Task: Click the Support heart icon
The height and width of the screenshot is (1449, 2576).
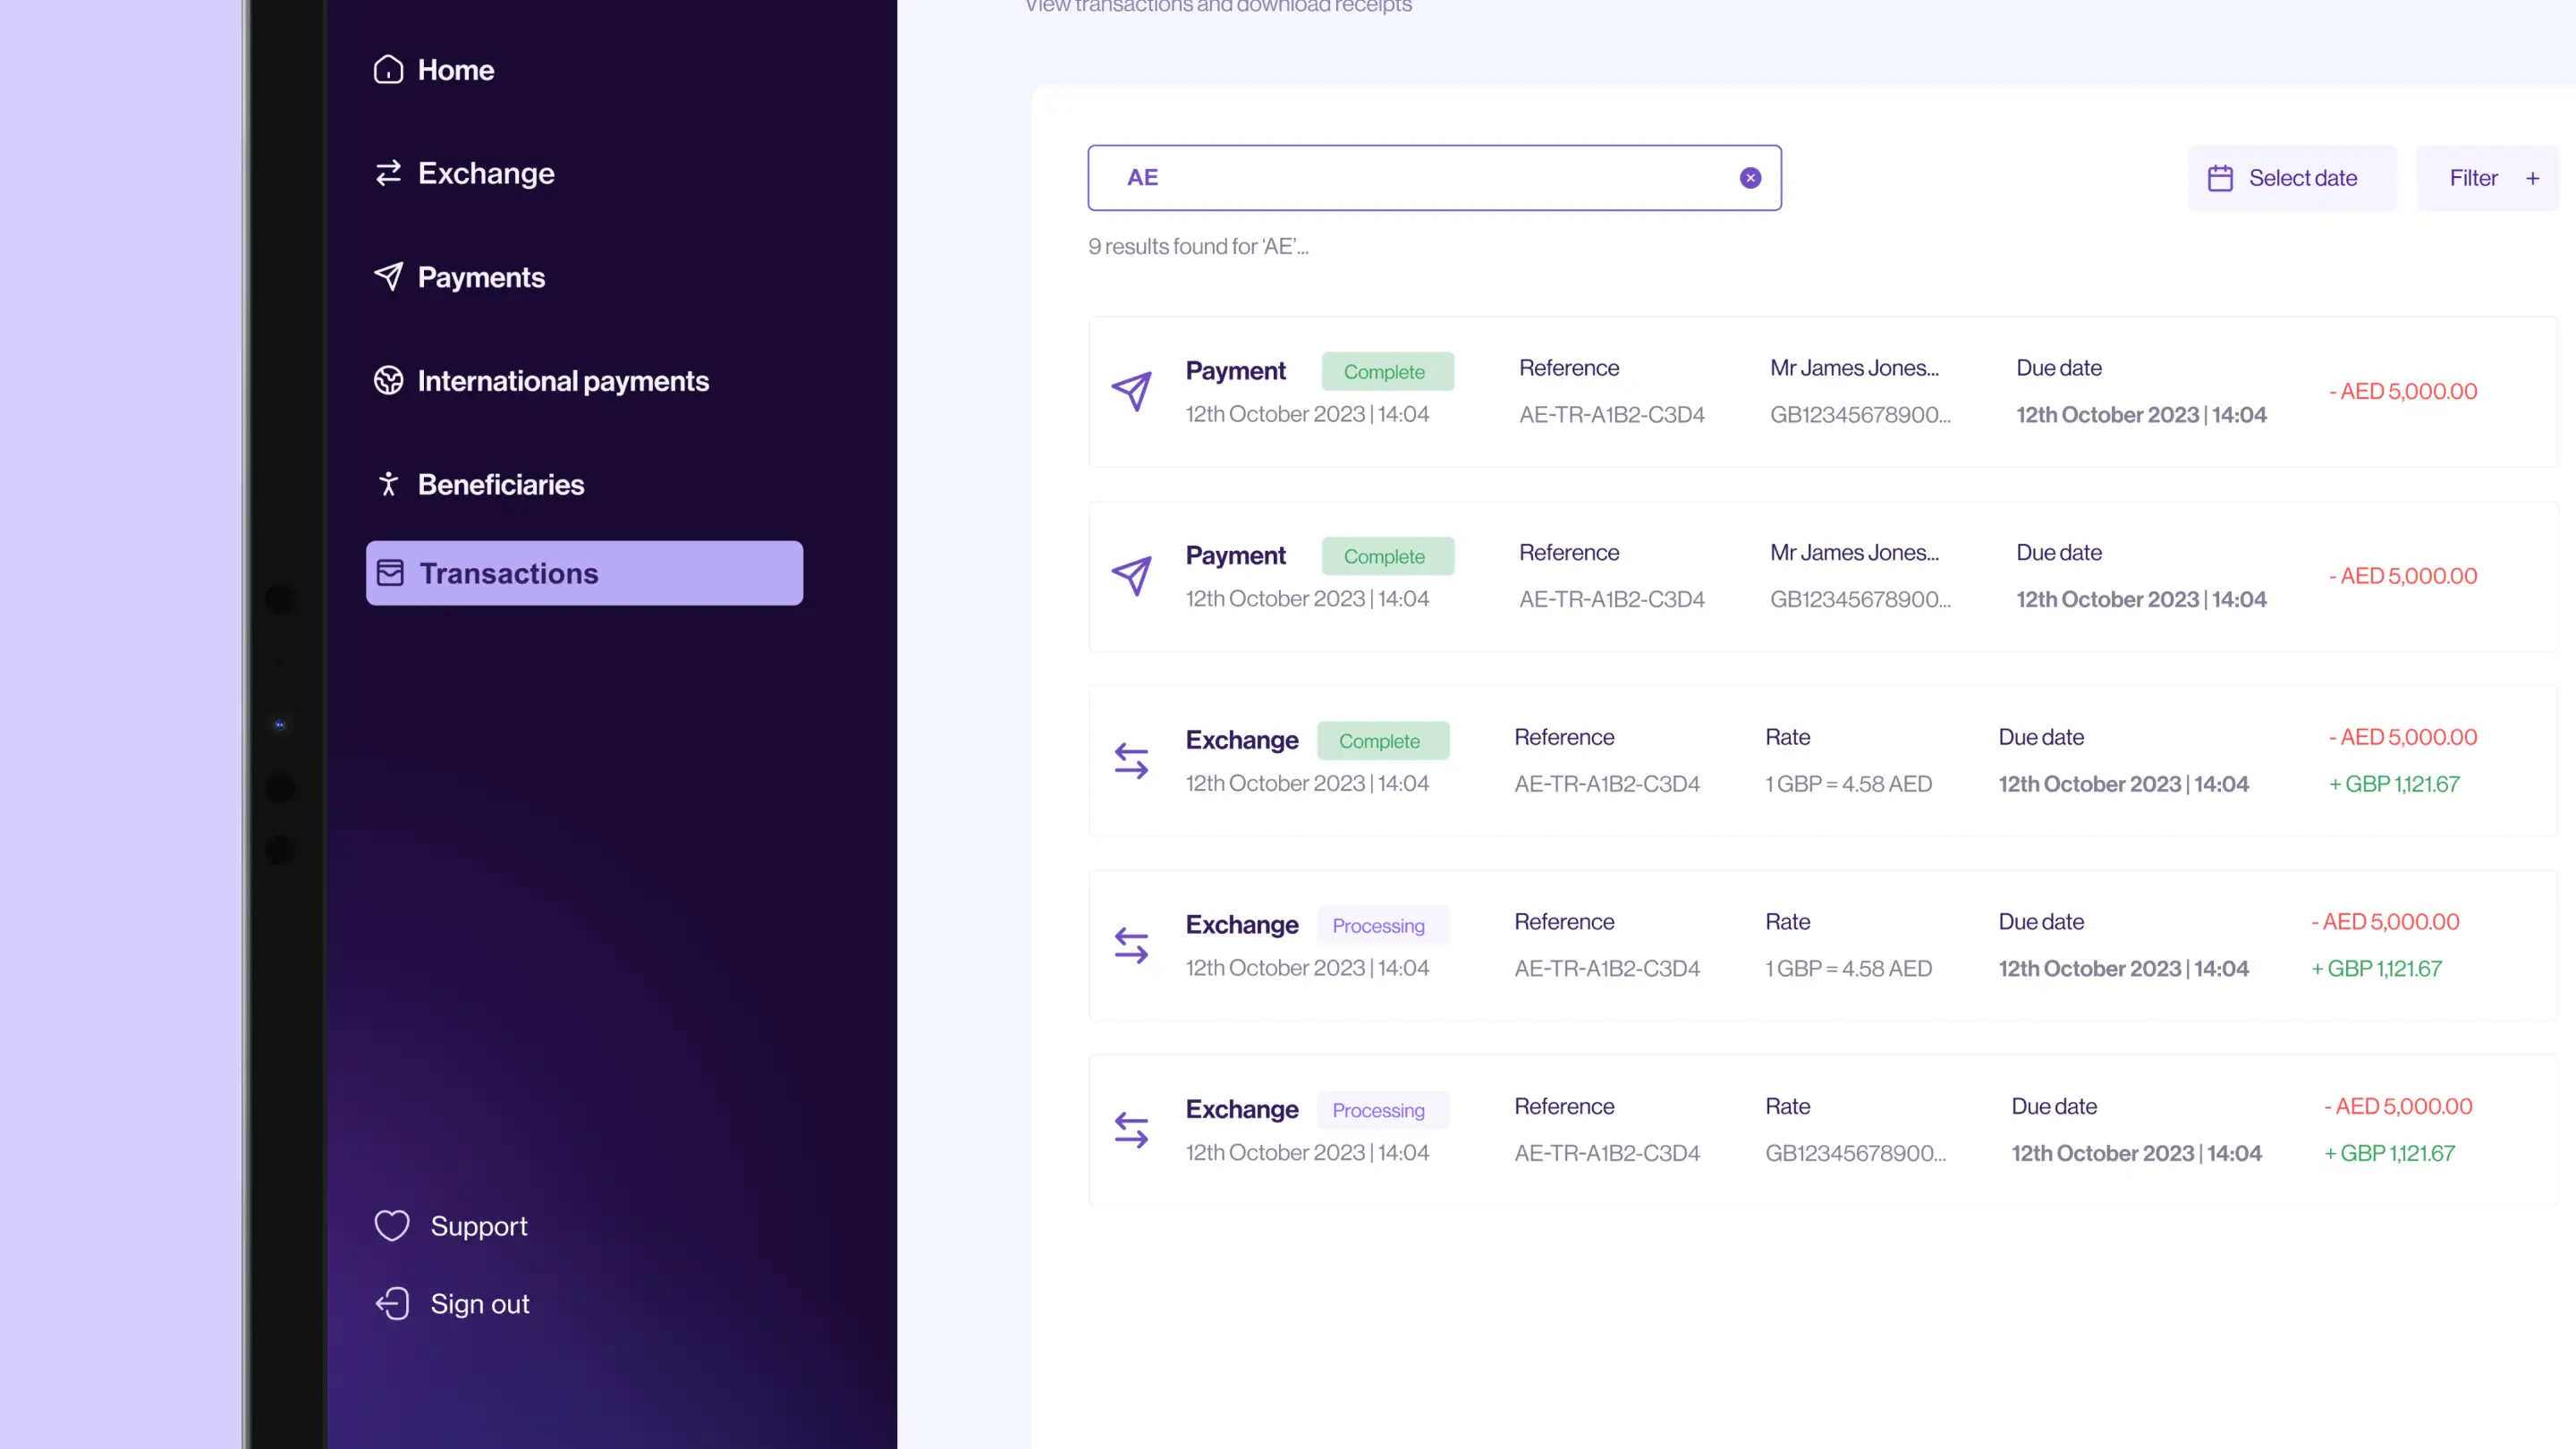Action: point(392,1225)
